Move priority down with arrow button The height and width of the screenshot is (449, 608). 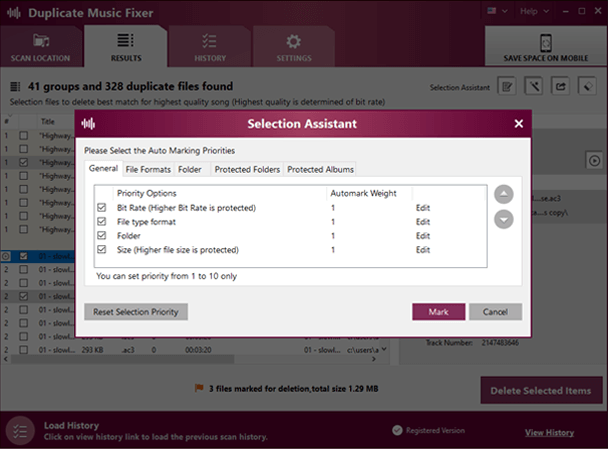click(504, 219)
